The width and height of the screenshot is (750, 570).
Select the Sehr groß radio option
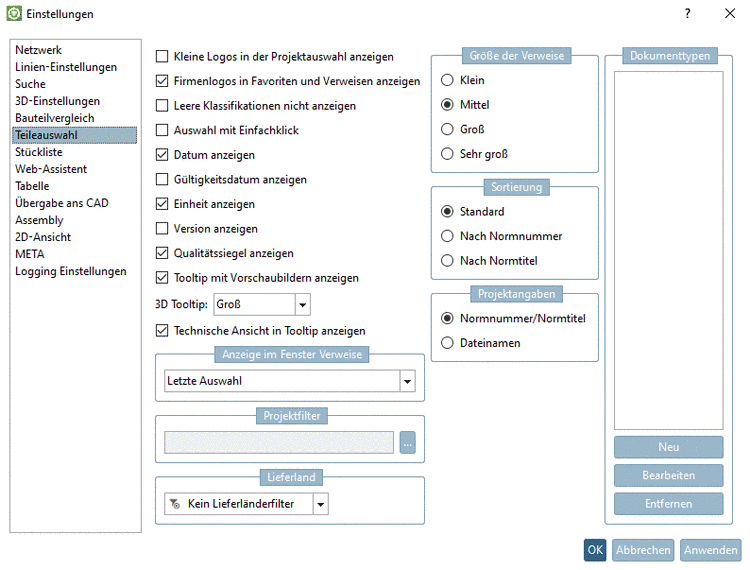(x=448, y=154)
